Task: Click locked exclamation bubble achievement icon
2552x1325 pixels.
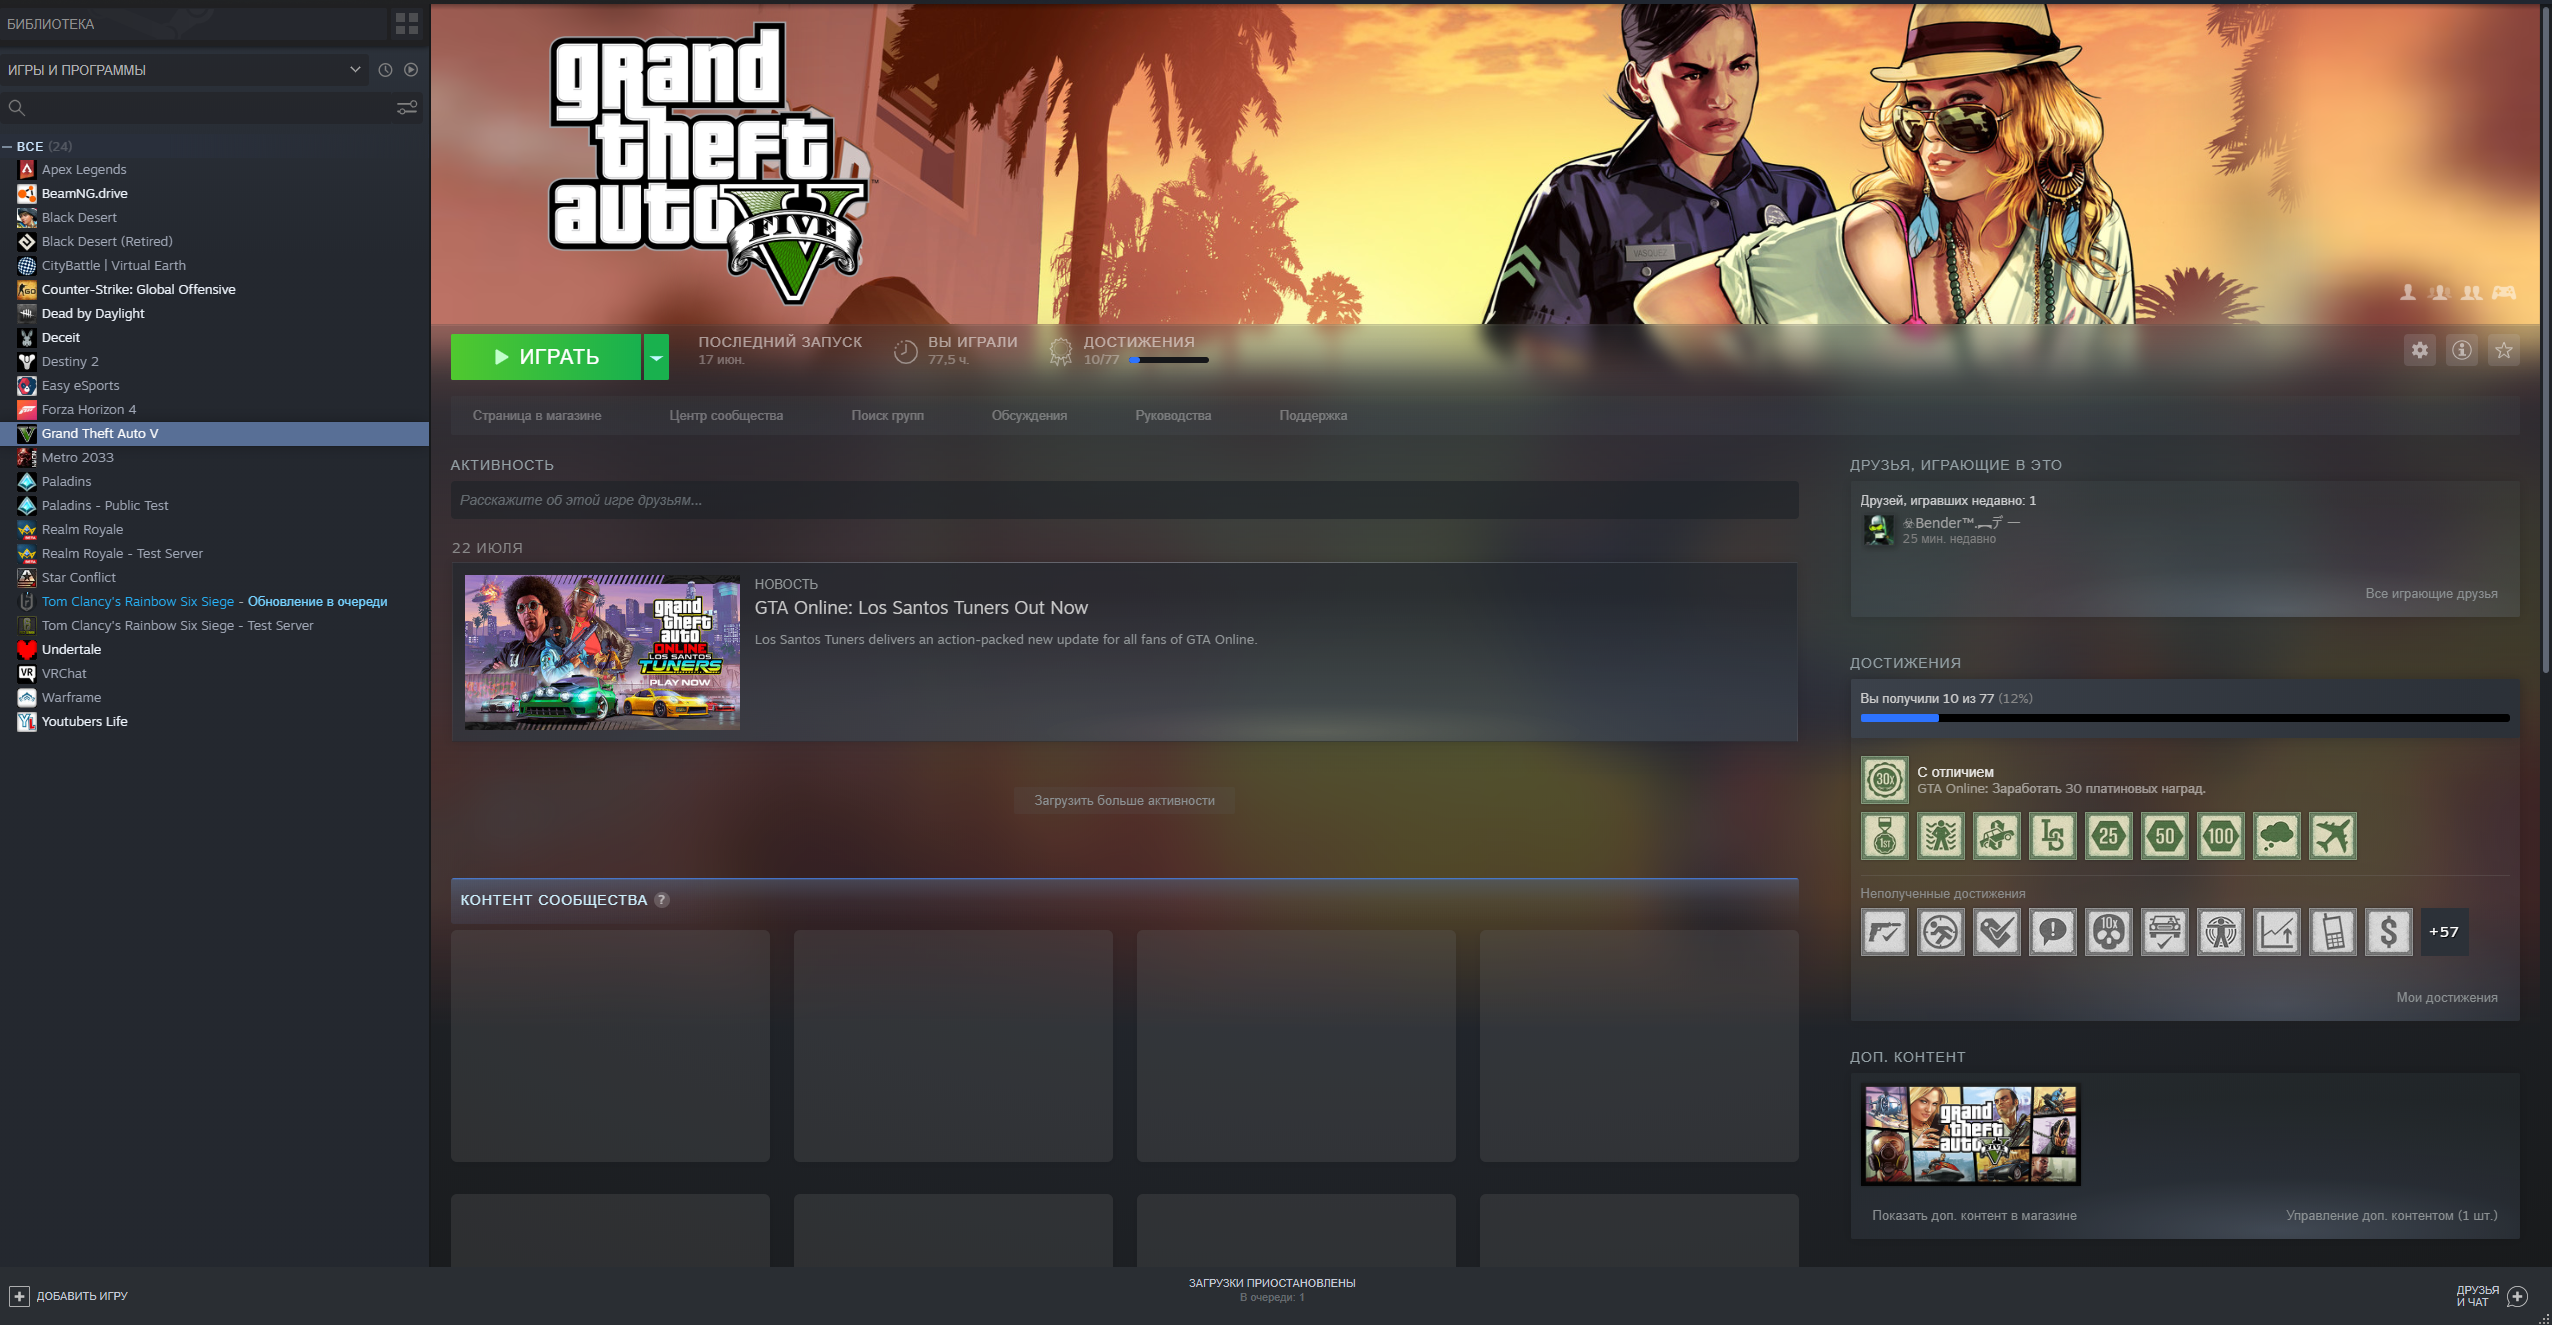Action: tap(2053, 932)
